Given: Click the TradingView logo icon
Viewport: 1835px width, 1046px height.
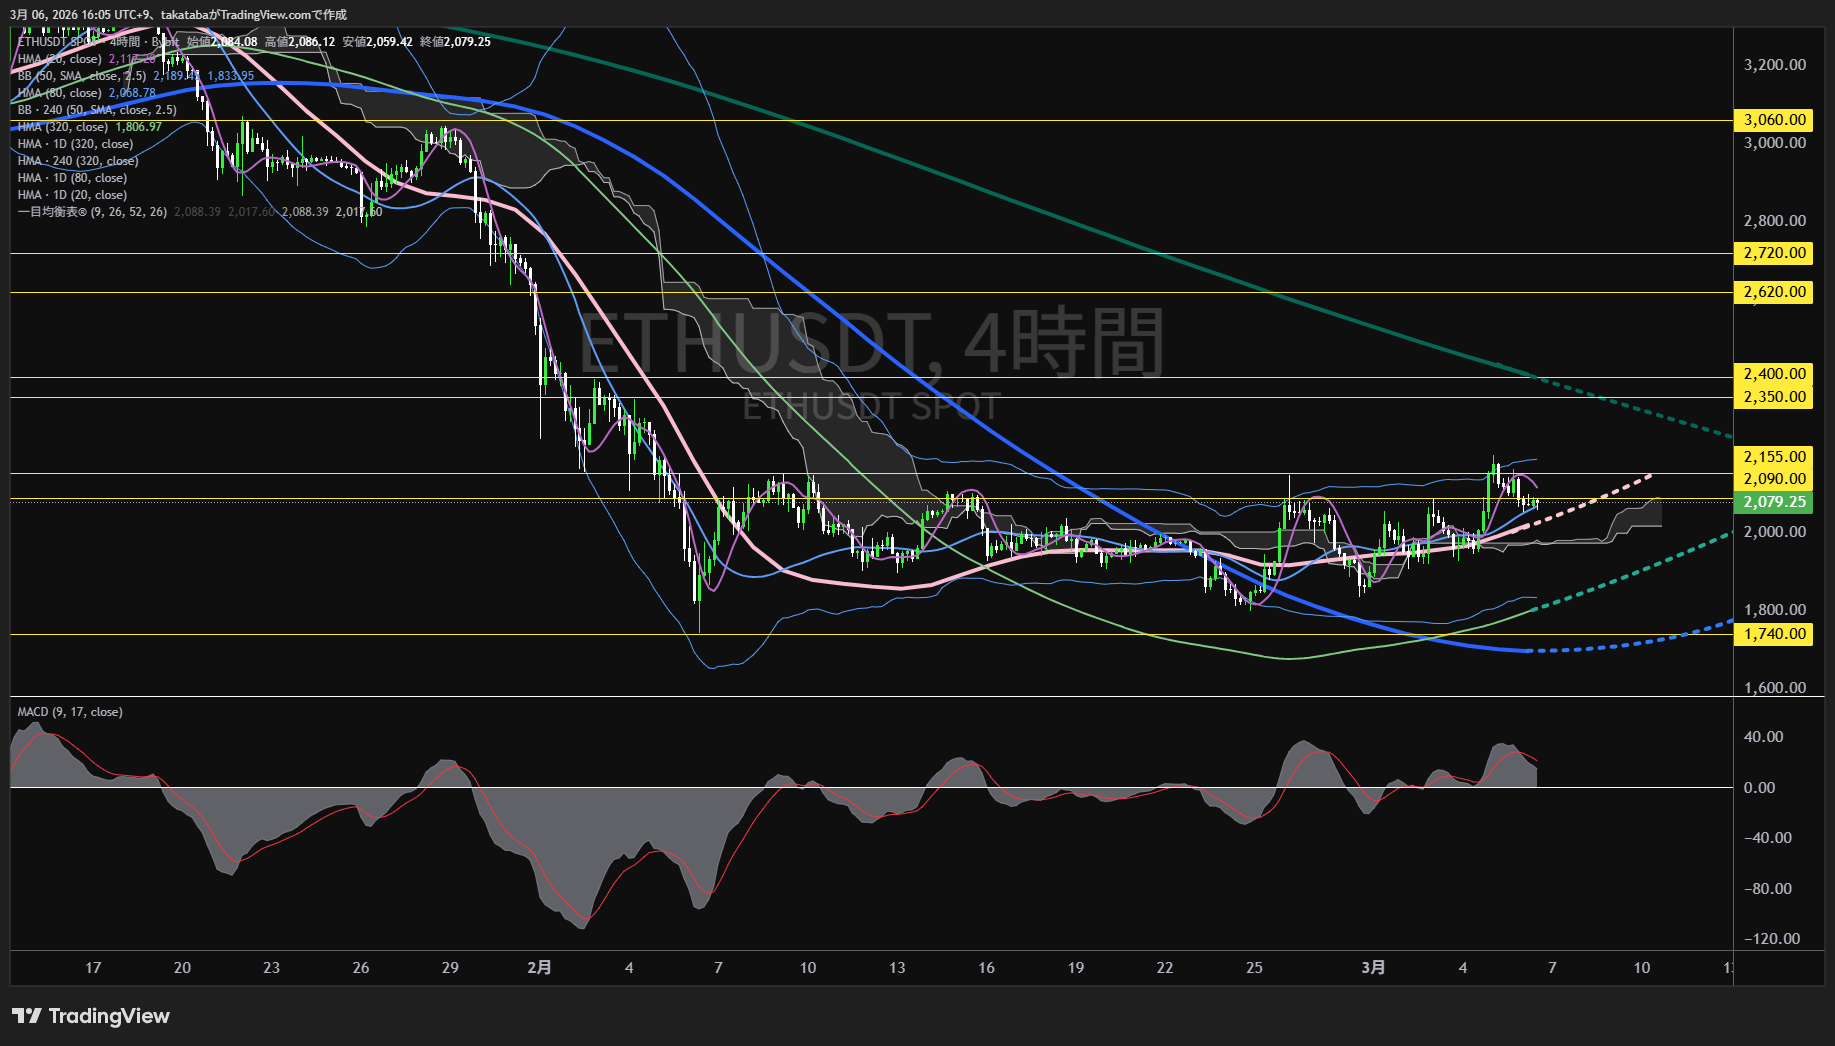Looking at the screenshot, I should click(x=27, y=1016).
